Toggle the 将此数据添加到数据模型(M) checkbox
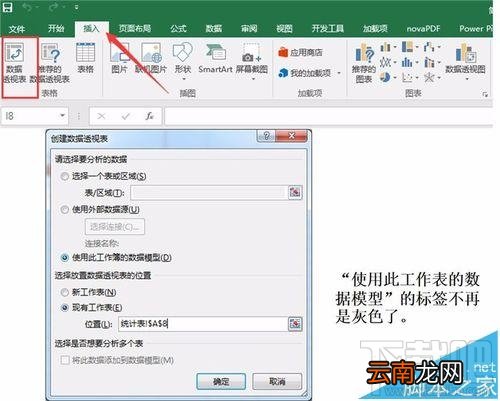The width and height of the screenshot is (500, 401). click(65, 360)
